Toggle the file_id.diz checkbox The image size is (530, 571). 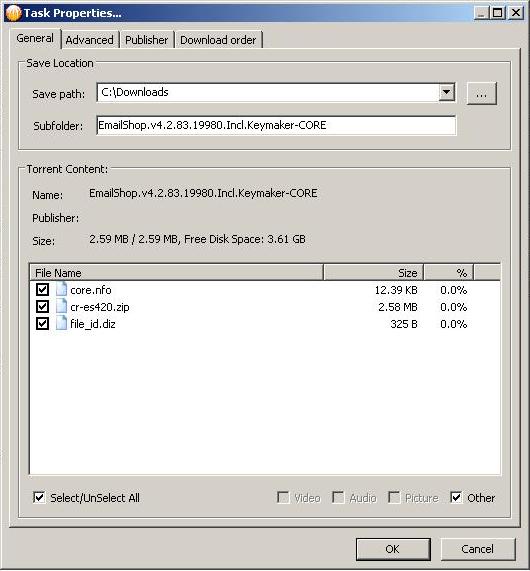(x=42, y=324)
